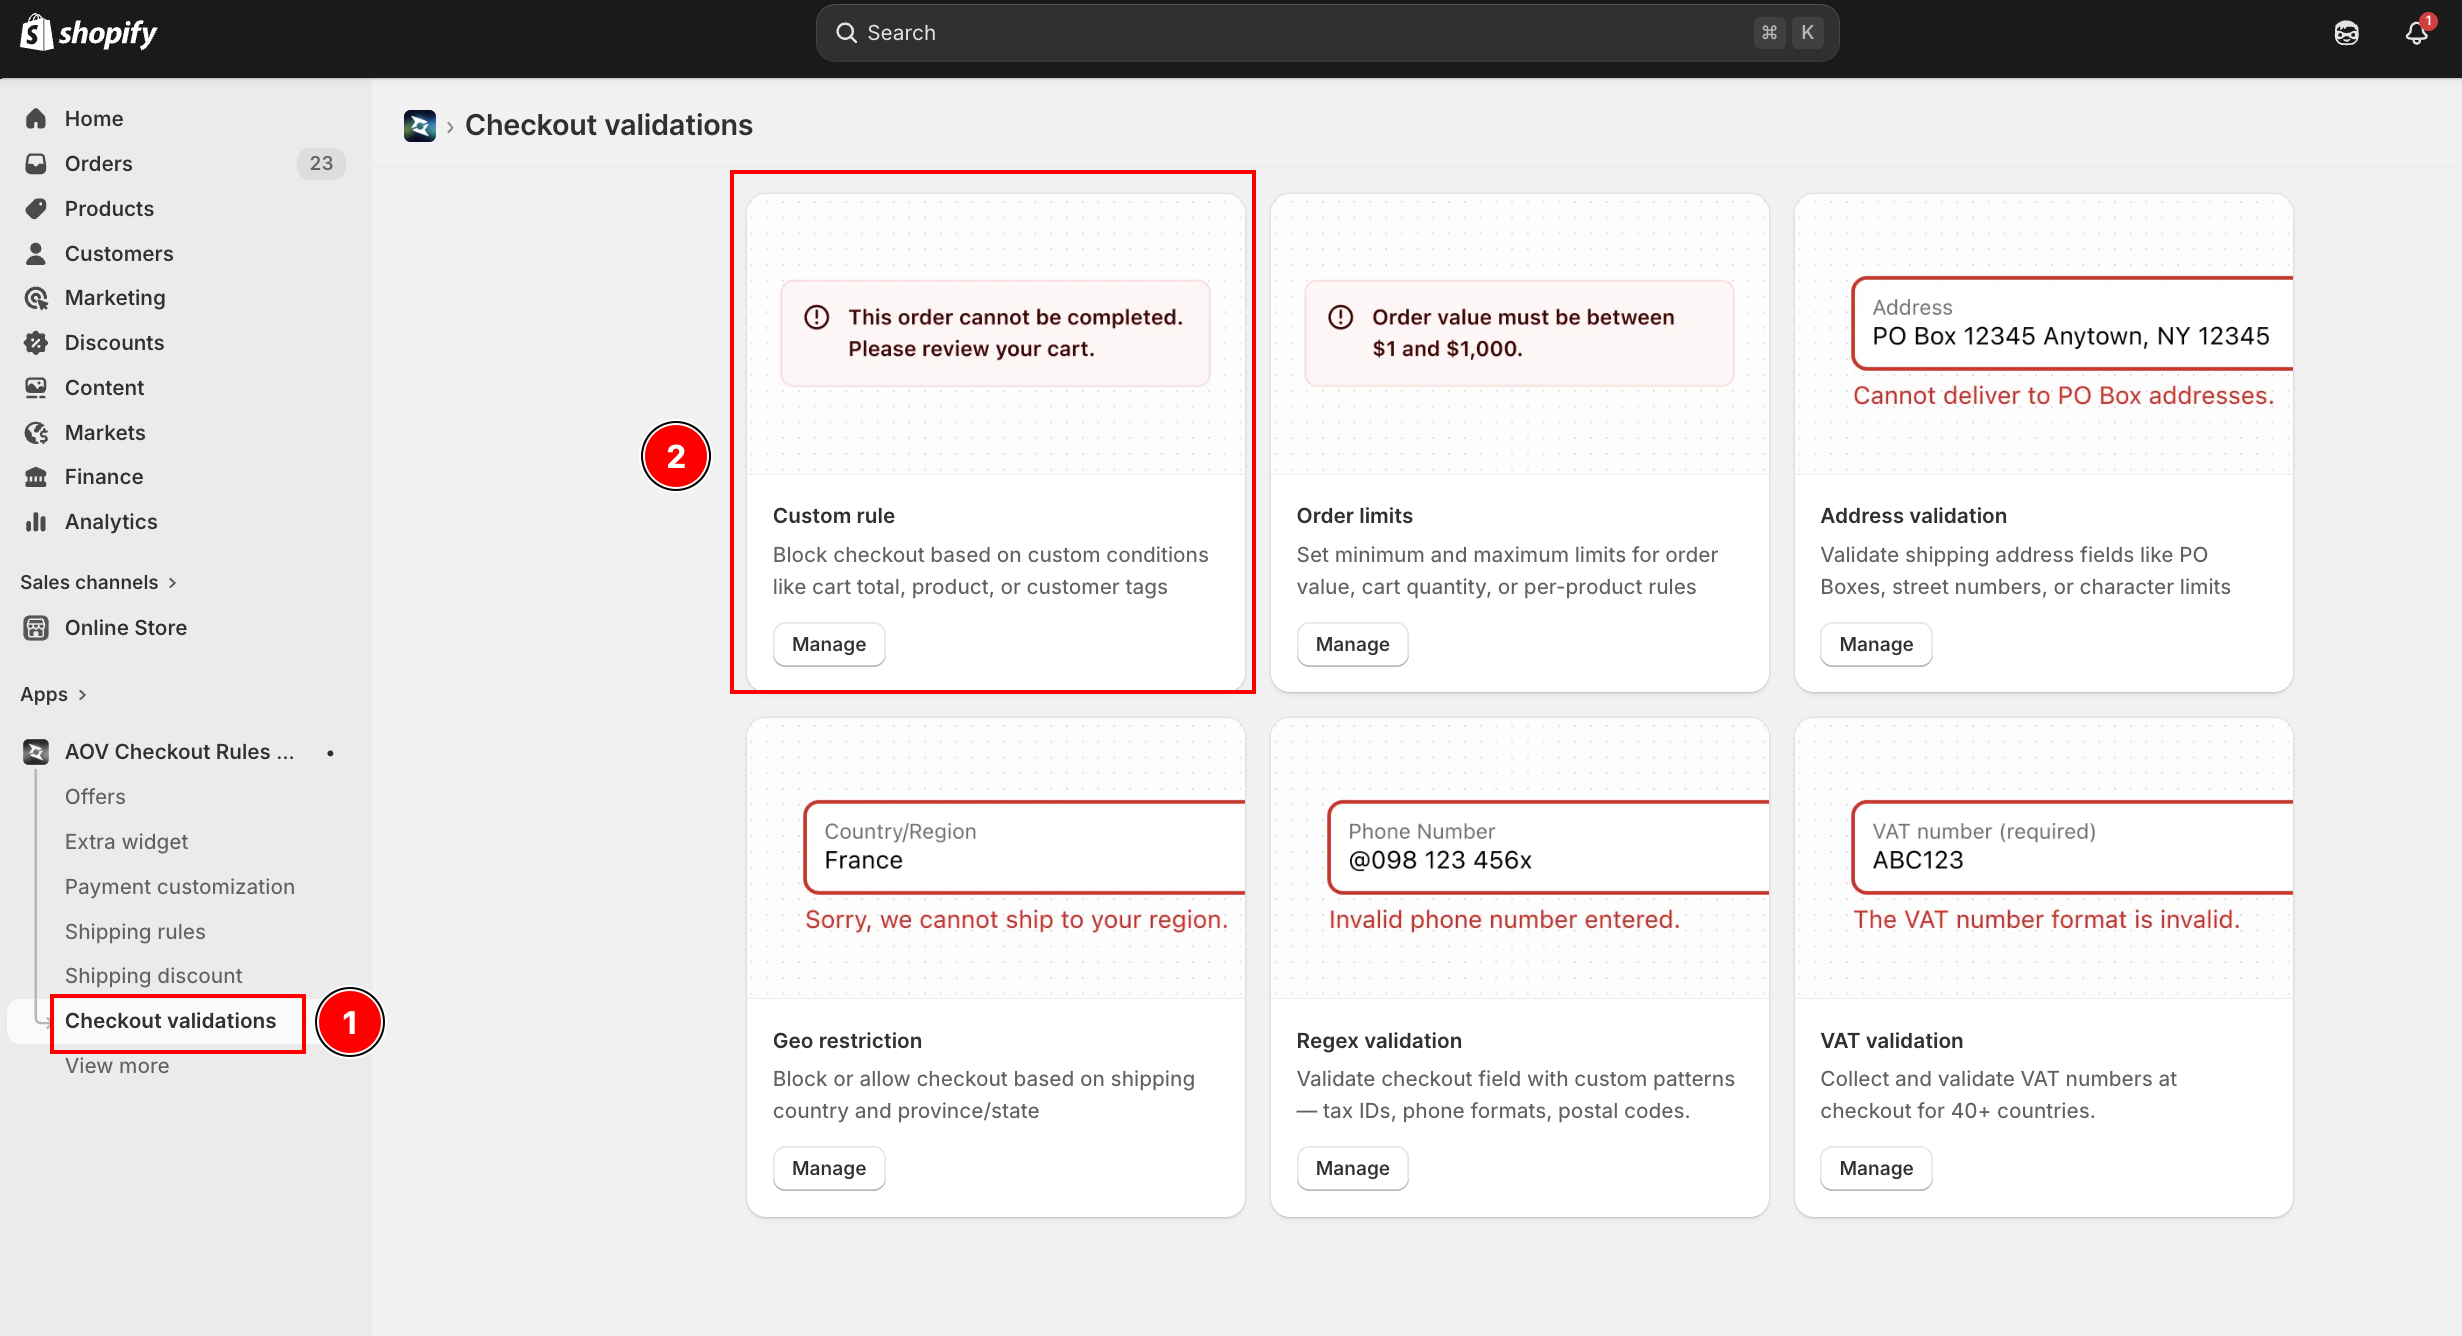Click the Products tag icon

click(x=36, y=209)
